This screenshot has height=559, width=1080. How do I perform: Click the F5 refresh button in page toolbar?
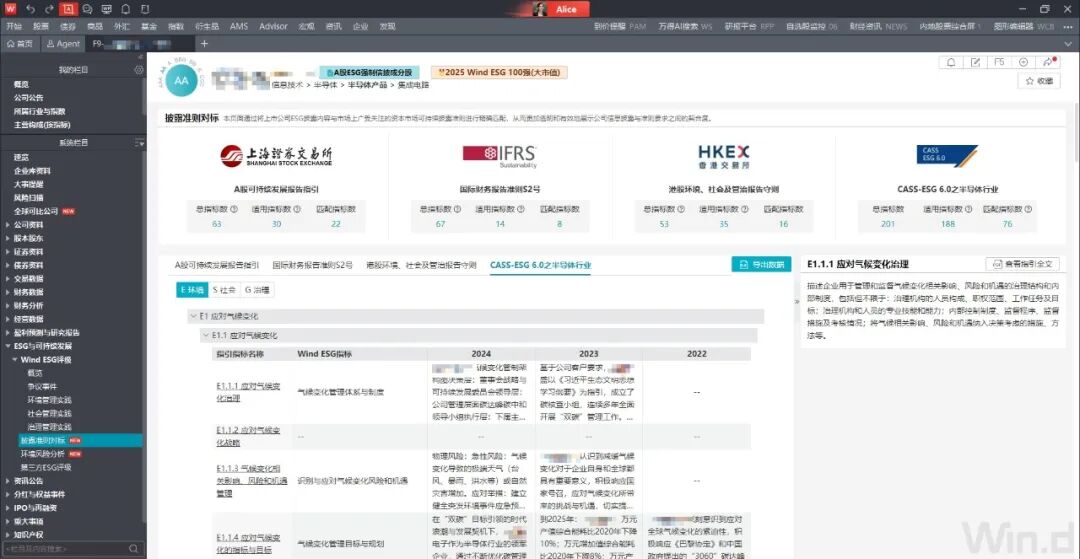coord(999,62)
